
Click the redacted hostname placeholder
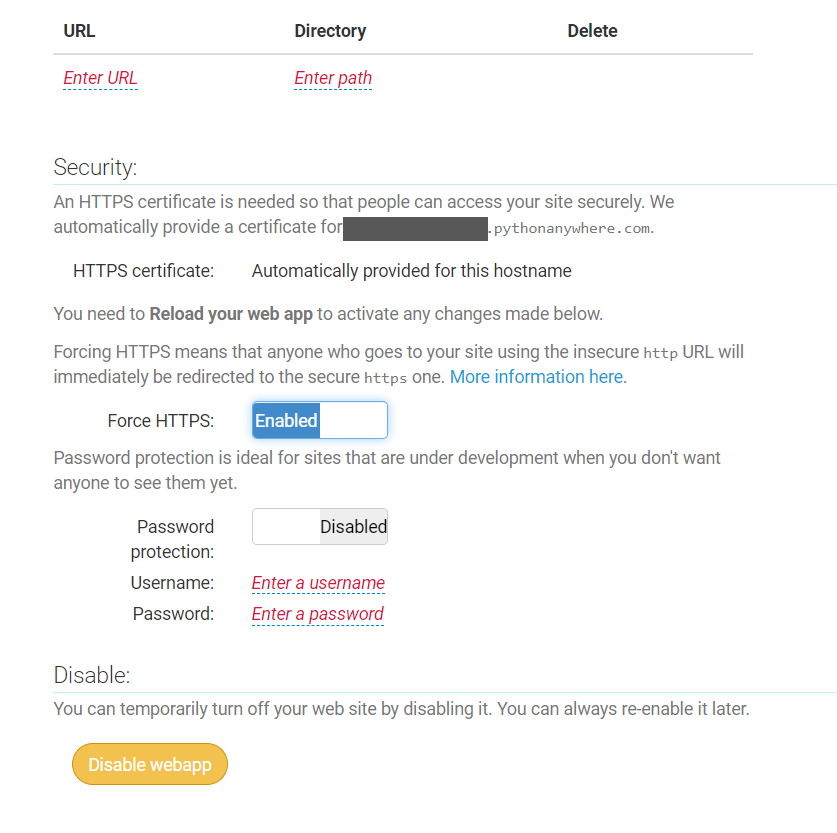point(414,226)
